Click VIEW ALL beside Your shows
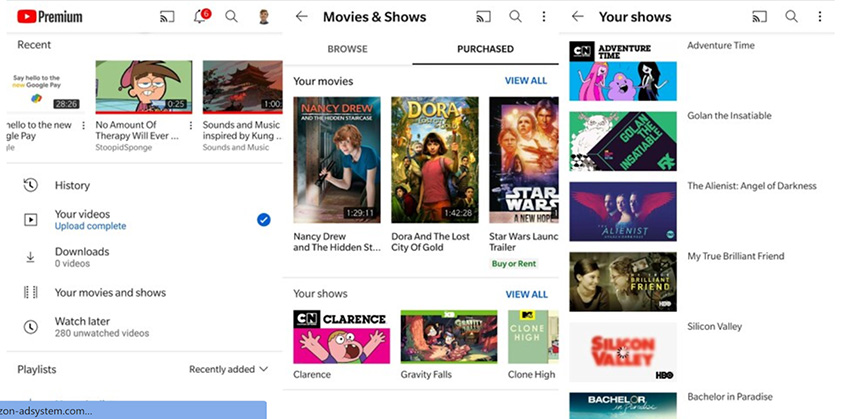This screenshot has width=855, height=419. coord(526,294)
